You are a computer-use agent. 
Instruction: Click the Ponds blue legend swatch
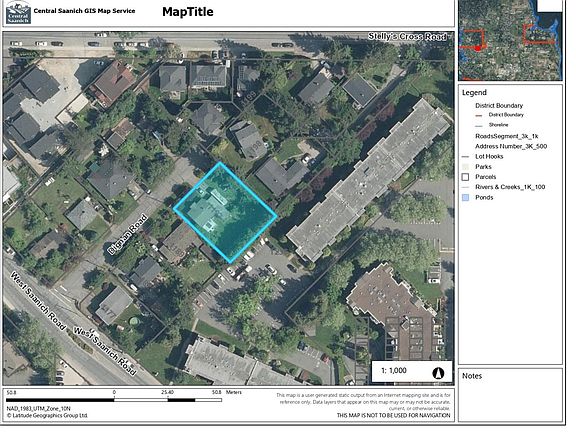coord(465,198)
